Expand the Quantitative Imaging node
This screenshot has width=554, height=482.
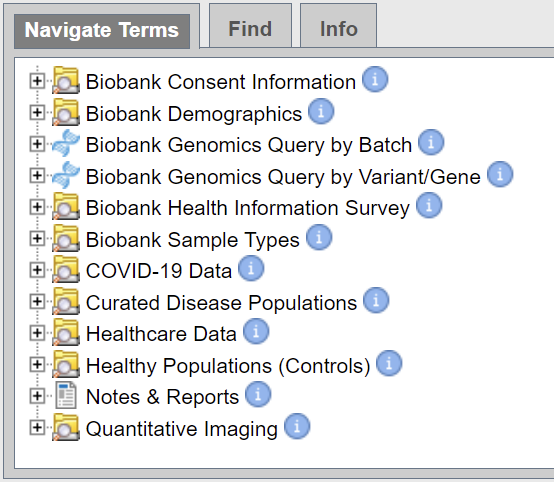click(x=37, y=428)
